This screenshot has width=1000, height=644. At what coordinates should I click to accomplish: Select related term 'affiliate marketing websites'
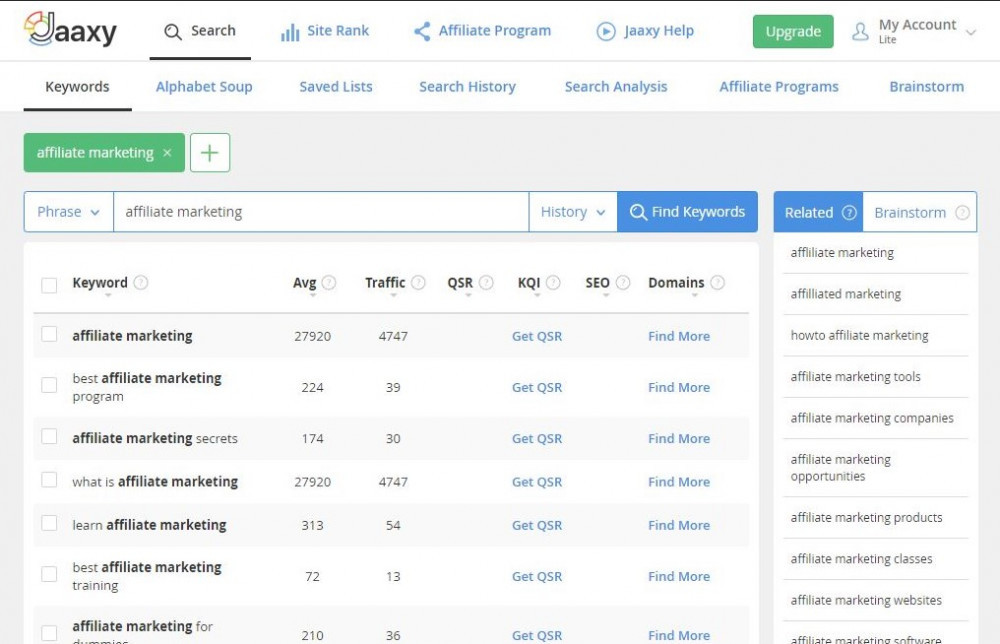tap(865, 601)
